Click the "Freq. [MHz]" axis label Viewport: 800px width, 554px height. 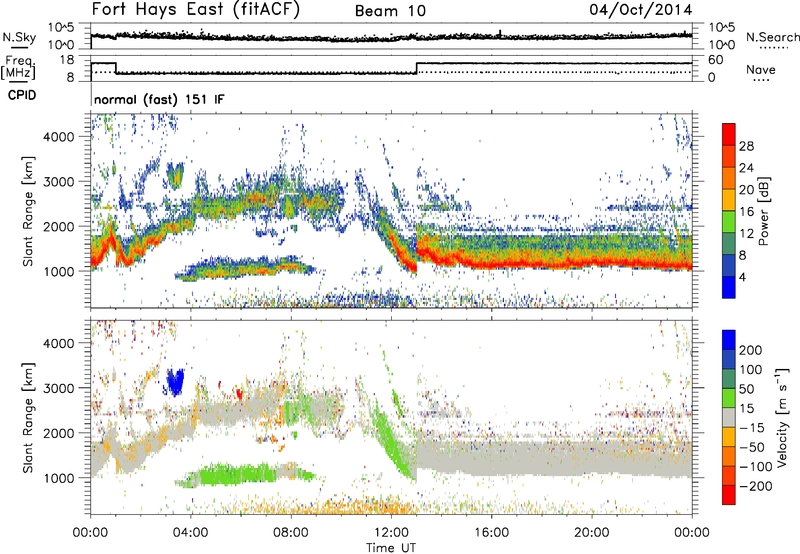click(x=18, y=67)
